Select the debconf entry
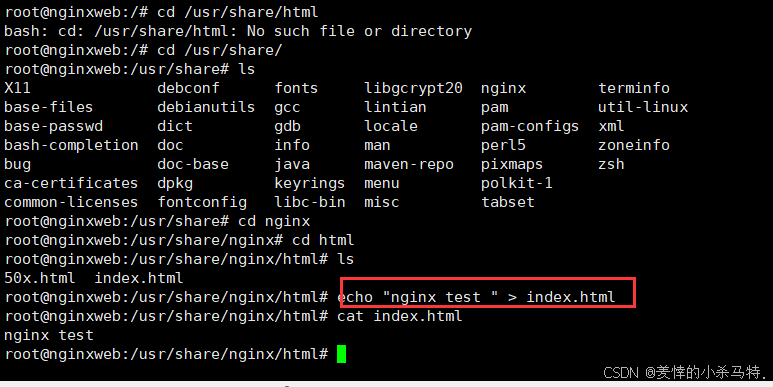Screen dimensions: 773x387 coord(188,88)
